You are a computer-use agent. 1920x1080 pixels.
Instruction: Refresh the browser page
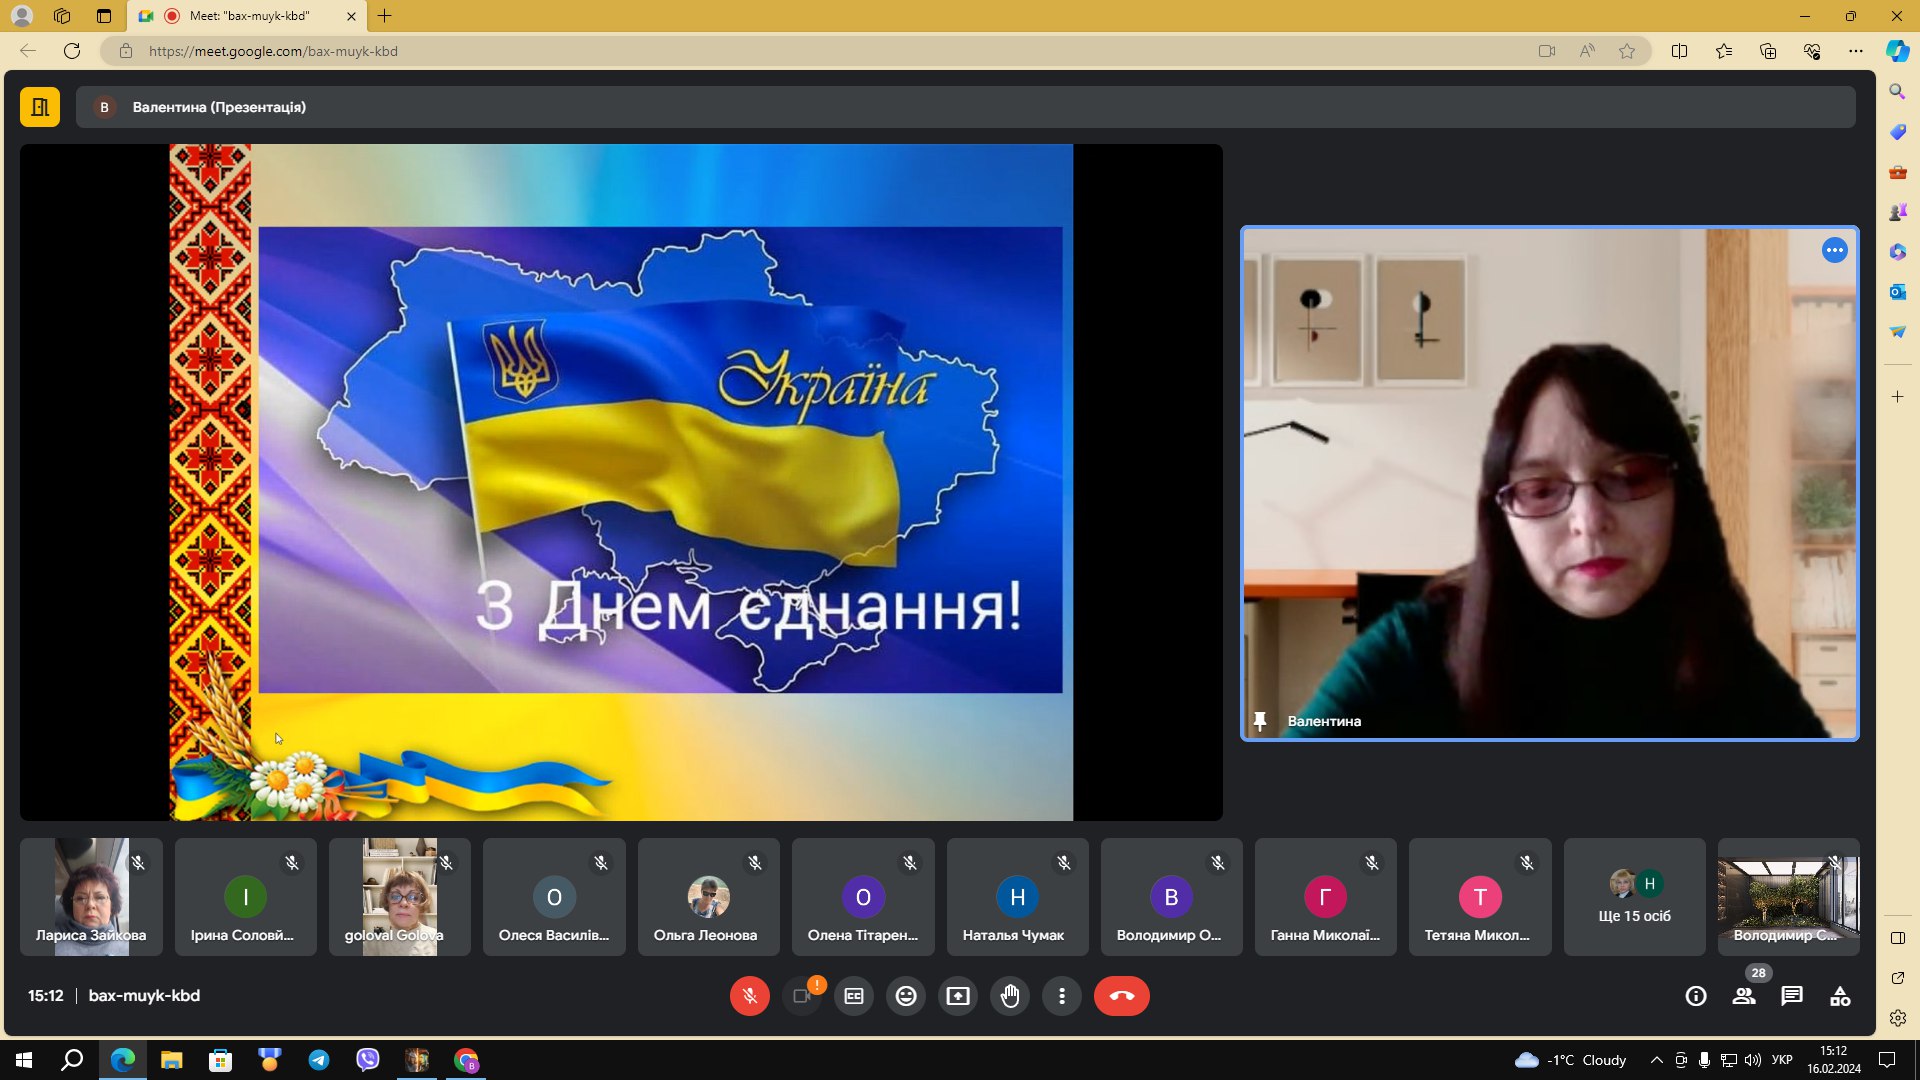coord(72,51)
